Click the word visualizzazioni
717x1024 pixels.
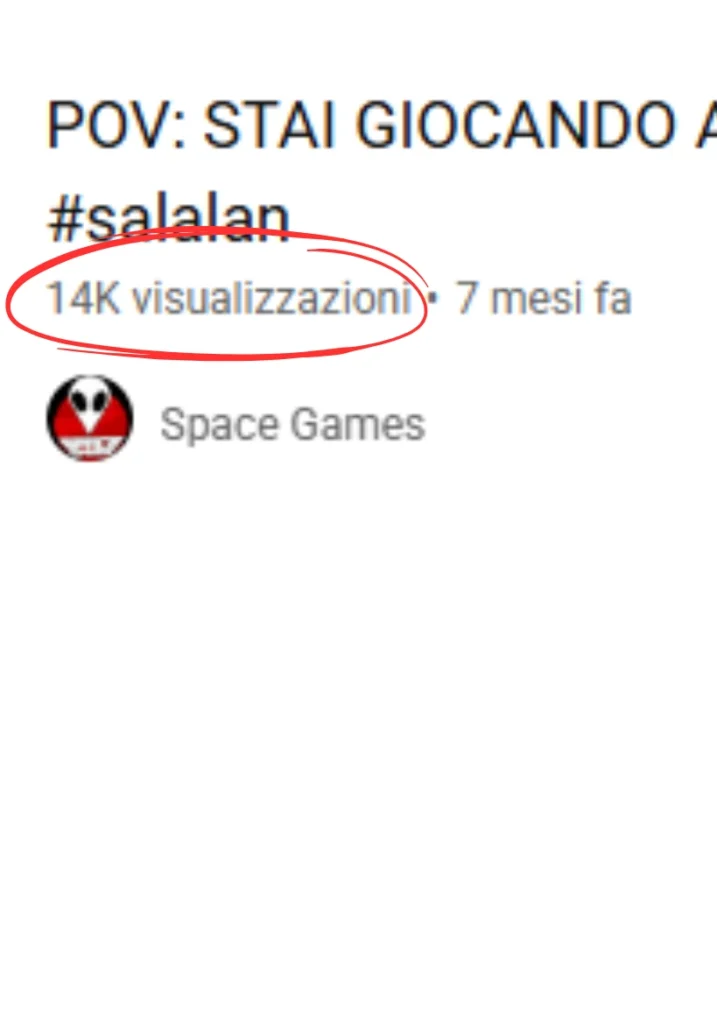pos(271,298)
